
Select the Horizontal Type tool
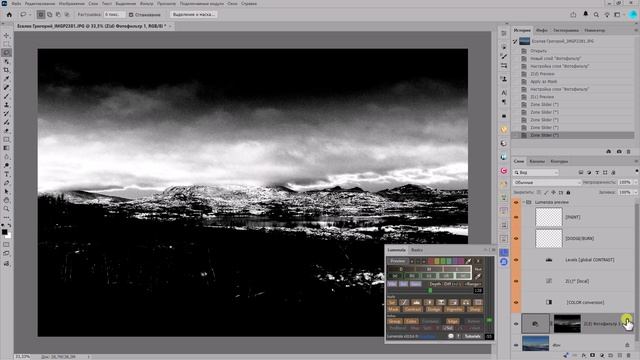(6, 174)
